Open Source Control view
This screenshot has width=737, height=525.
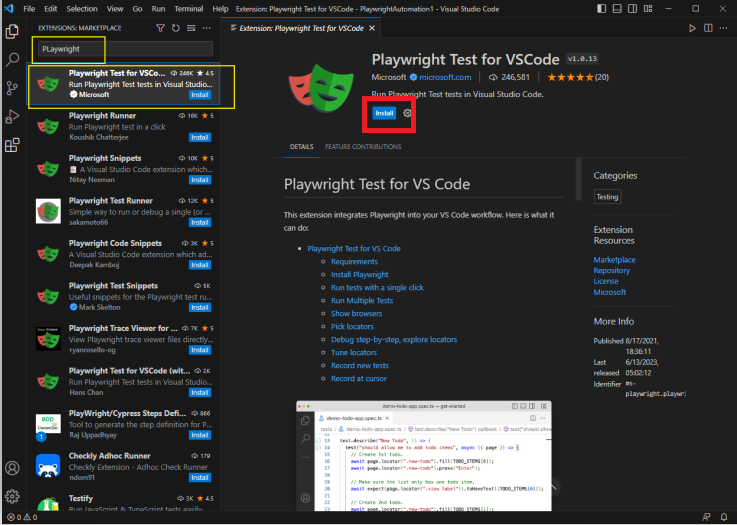[x=12, y=88]
